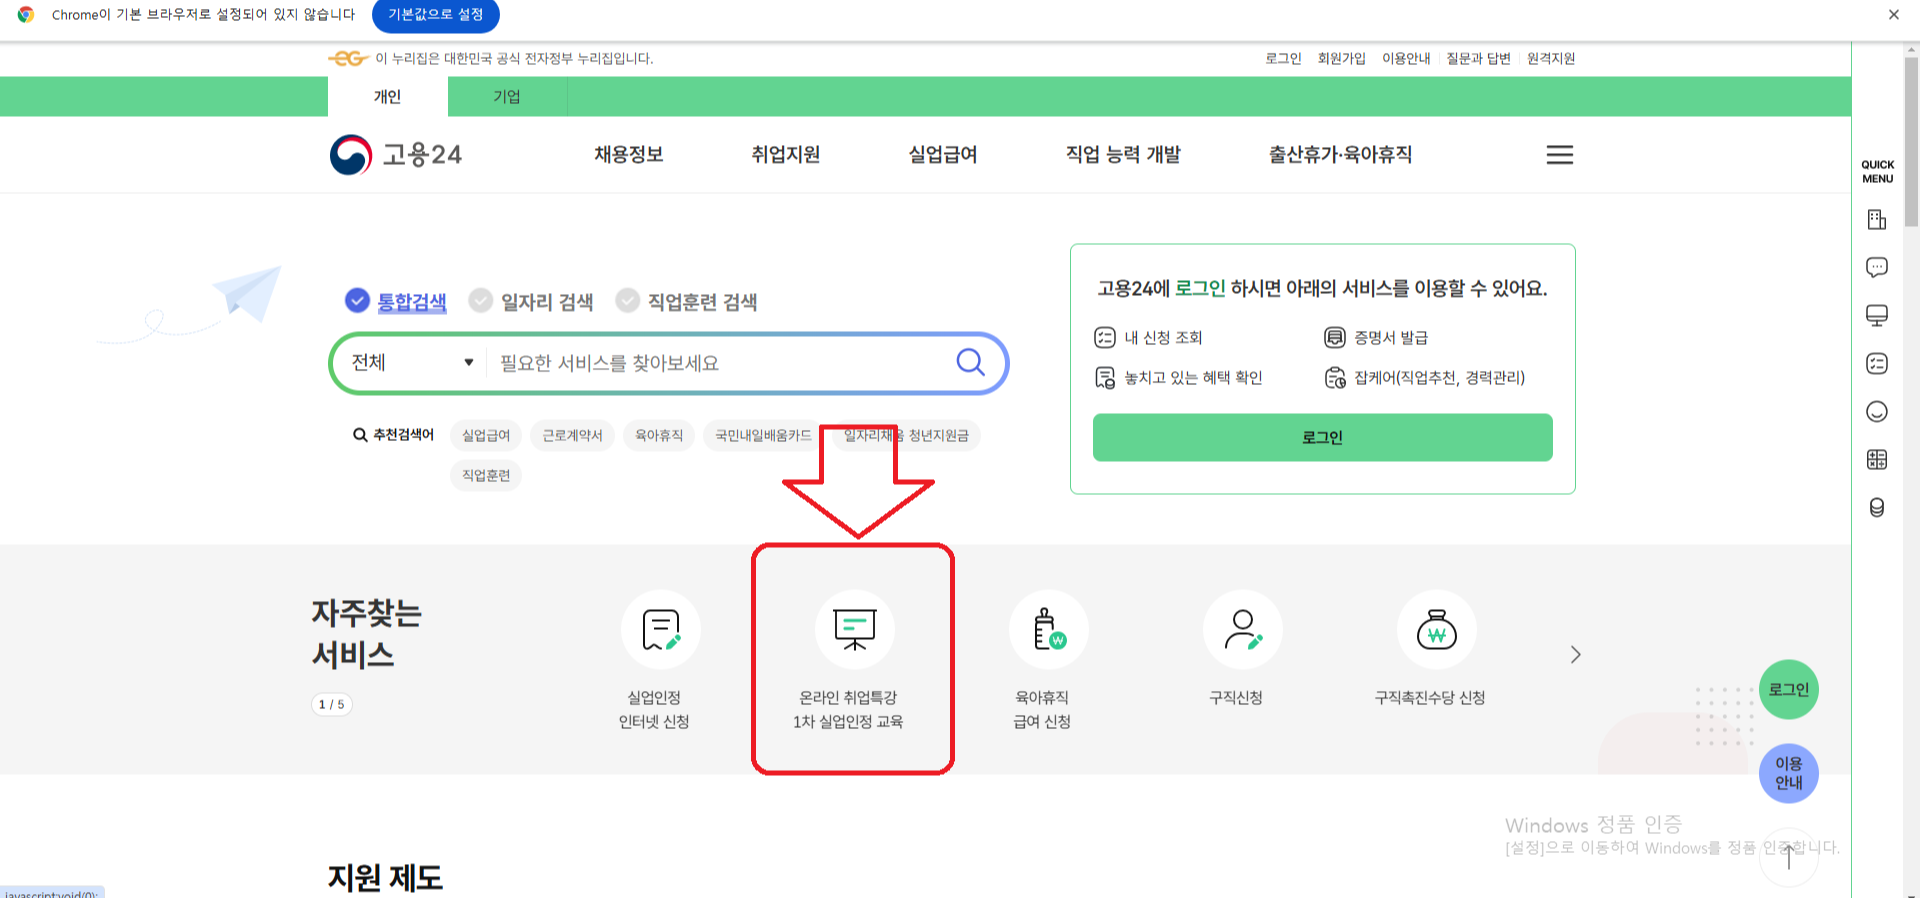Click quick menu checklist icon

(1877, 364)
